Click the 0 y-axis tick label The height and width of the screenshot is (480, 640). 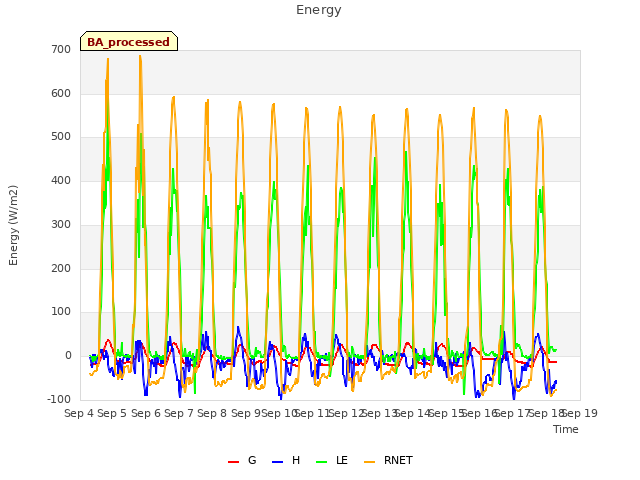[68, 356]
